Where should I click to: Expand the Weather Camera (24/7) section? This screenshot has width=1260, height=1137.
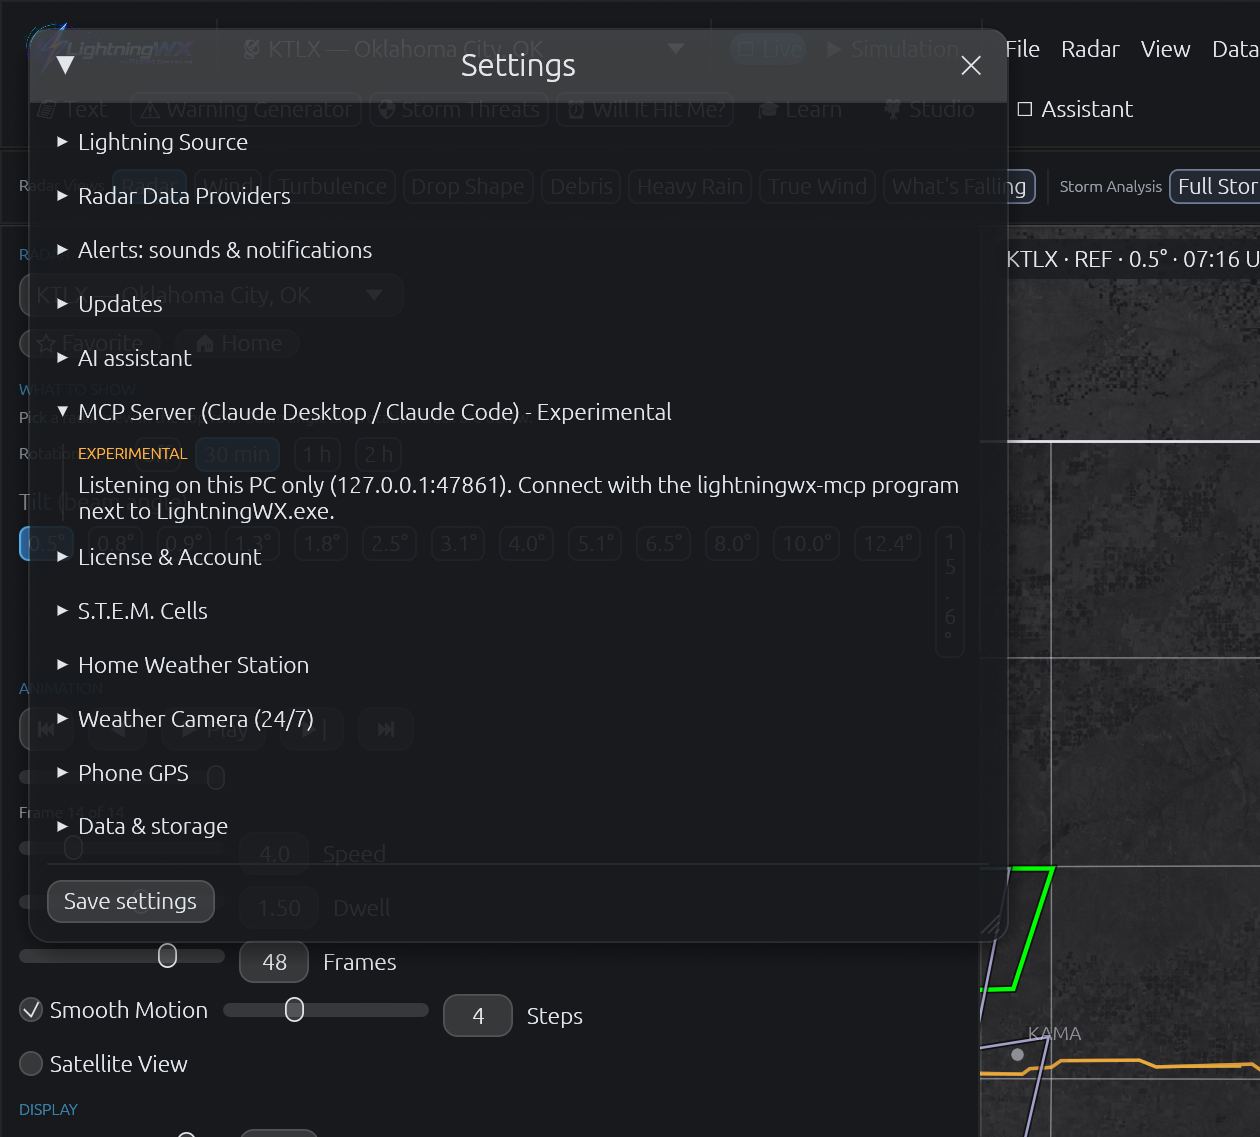(185, 719)
